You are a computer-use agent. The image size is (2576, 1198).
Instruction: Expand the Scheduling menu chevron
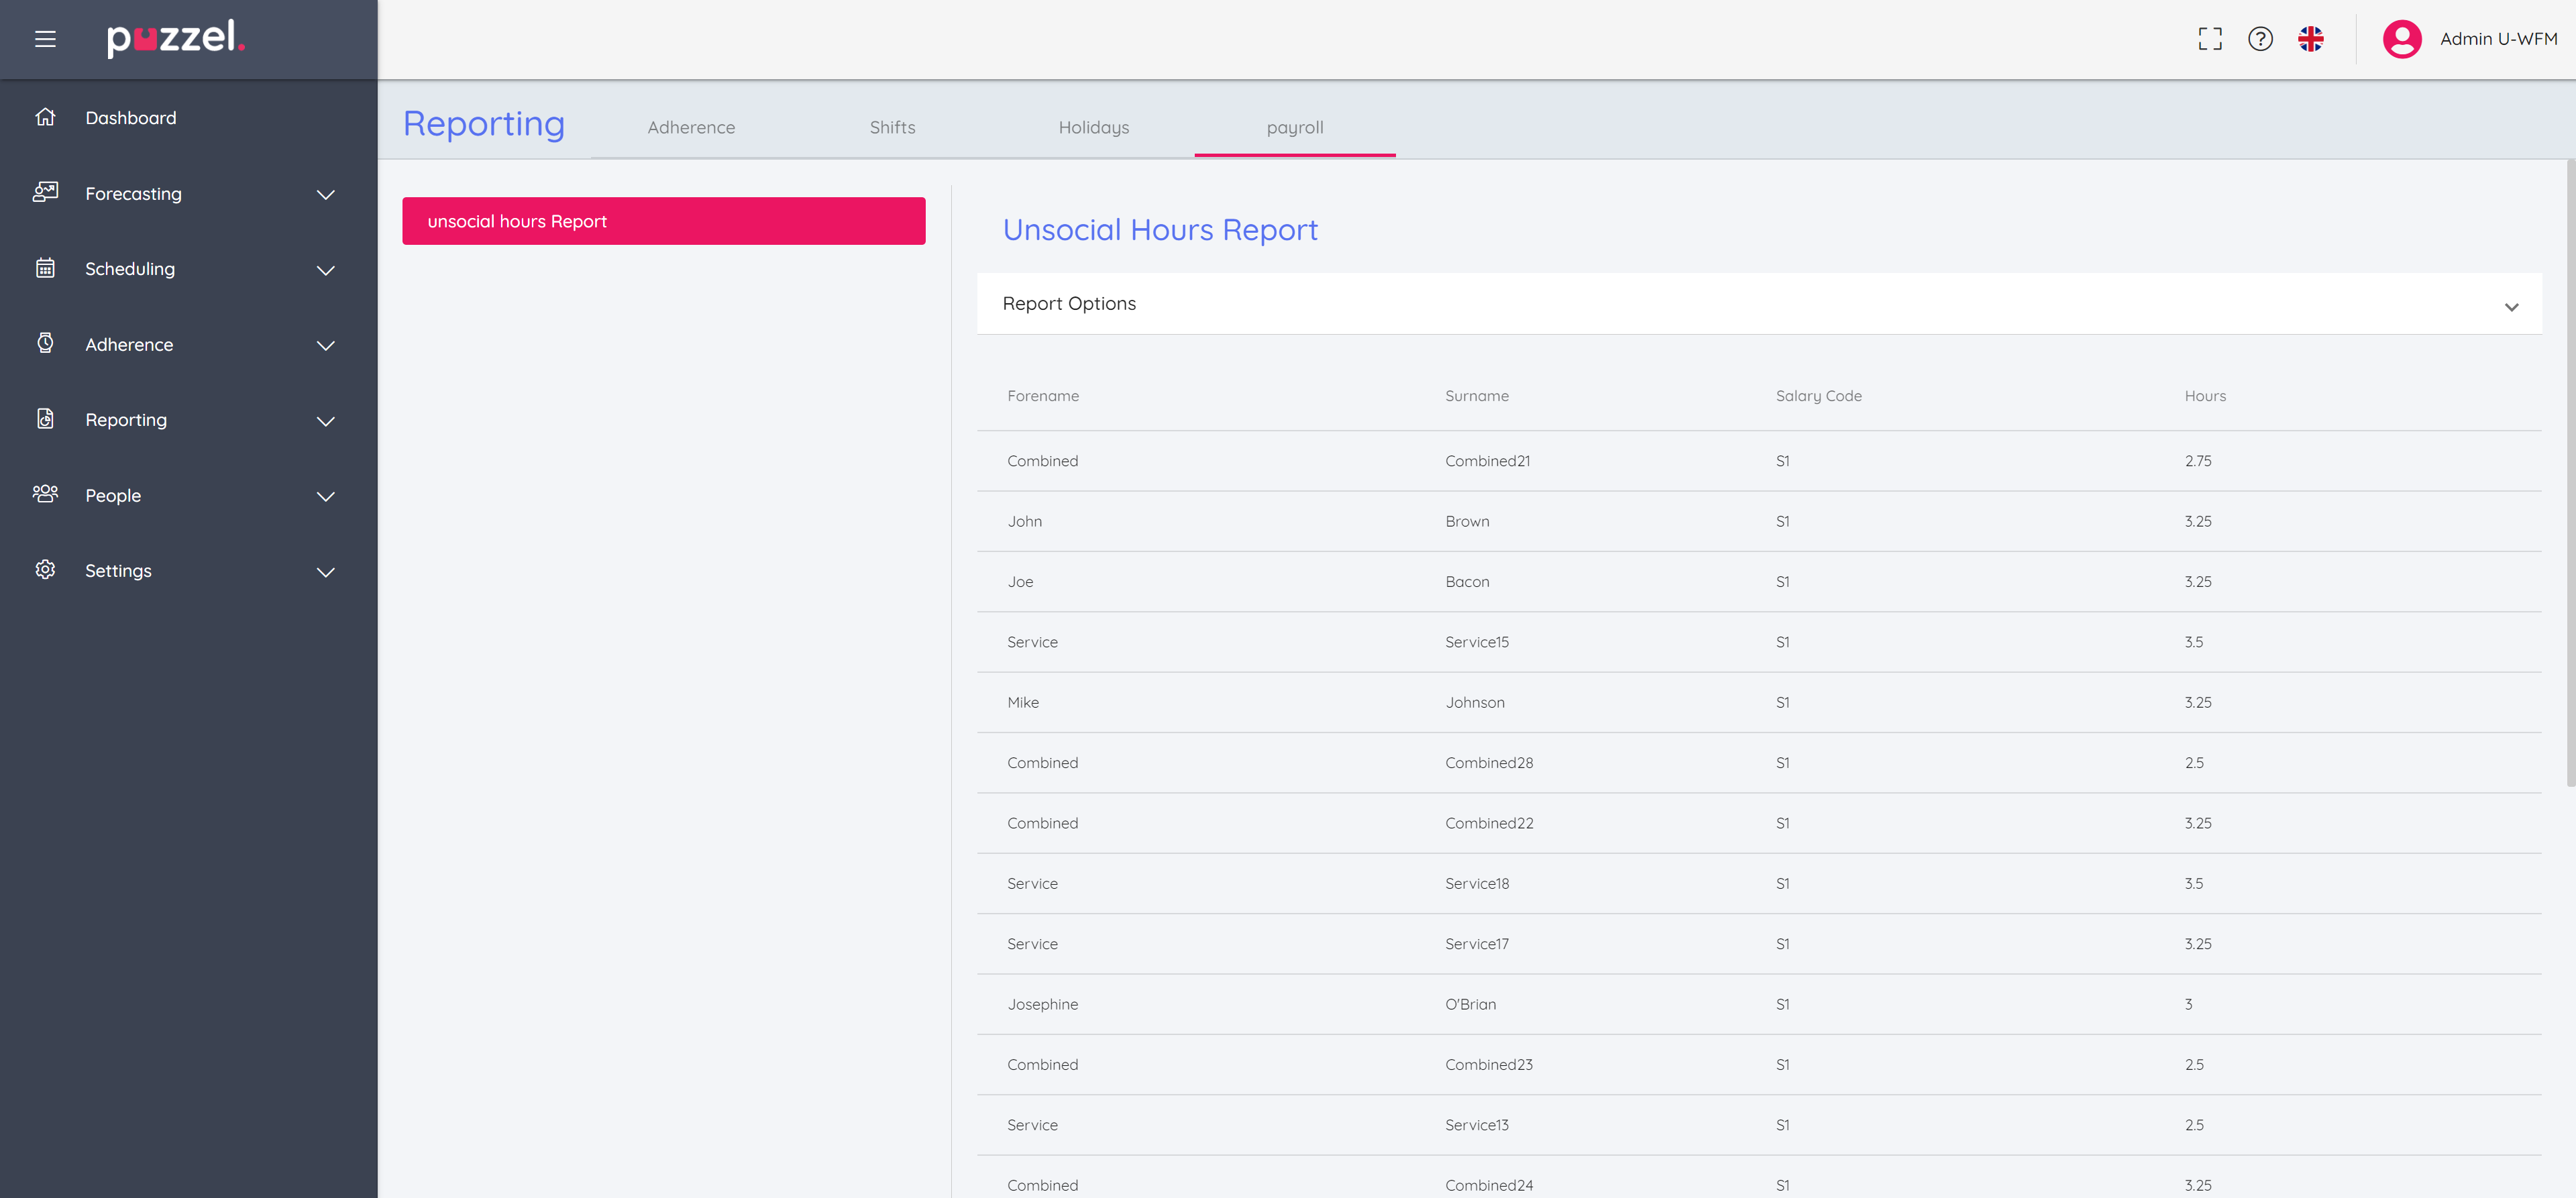325,270
